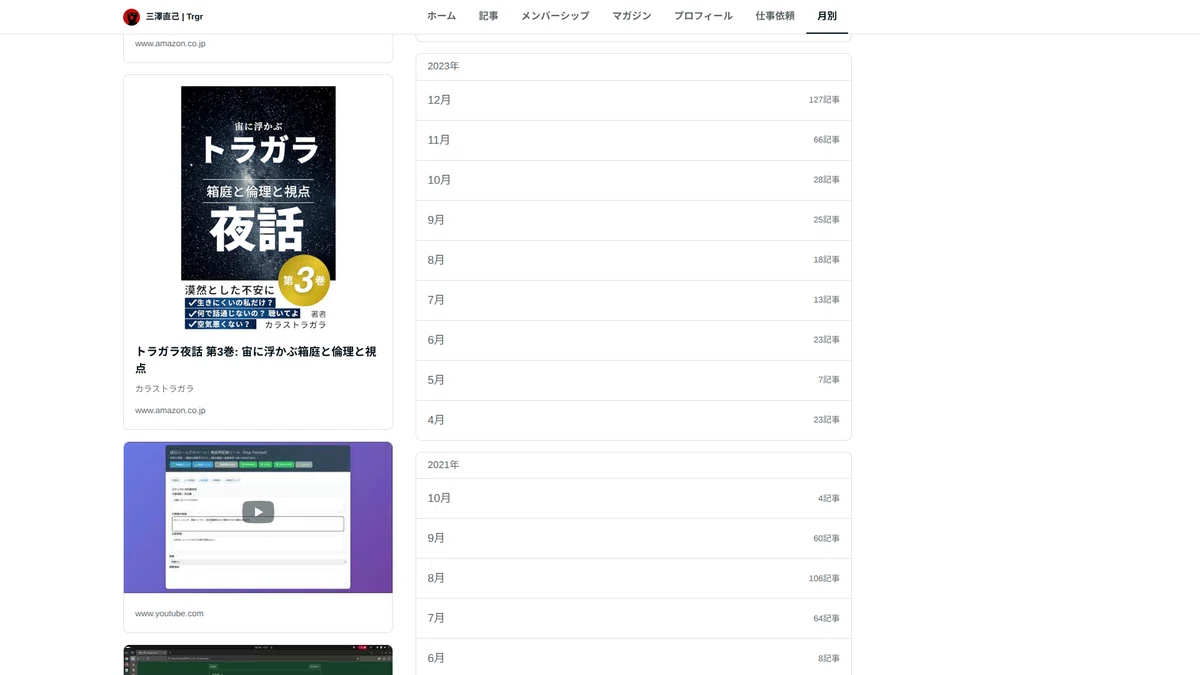Open 2023年 7月 with 13記事
1200x675 pixels.
[x=633, y=300]
